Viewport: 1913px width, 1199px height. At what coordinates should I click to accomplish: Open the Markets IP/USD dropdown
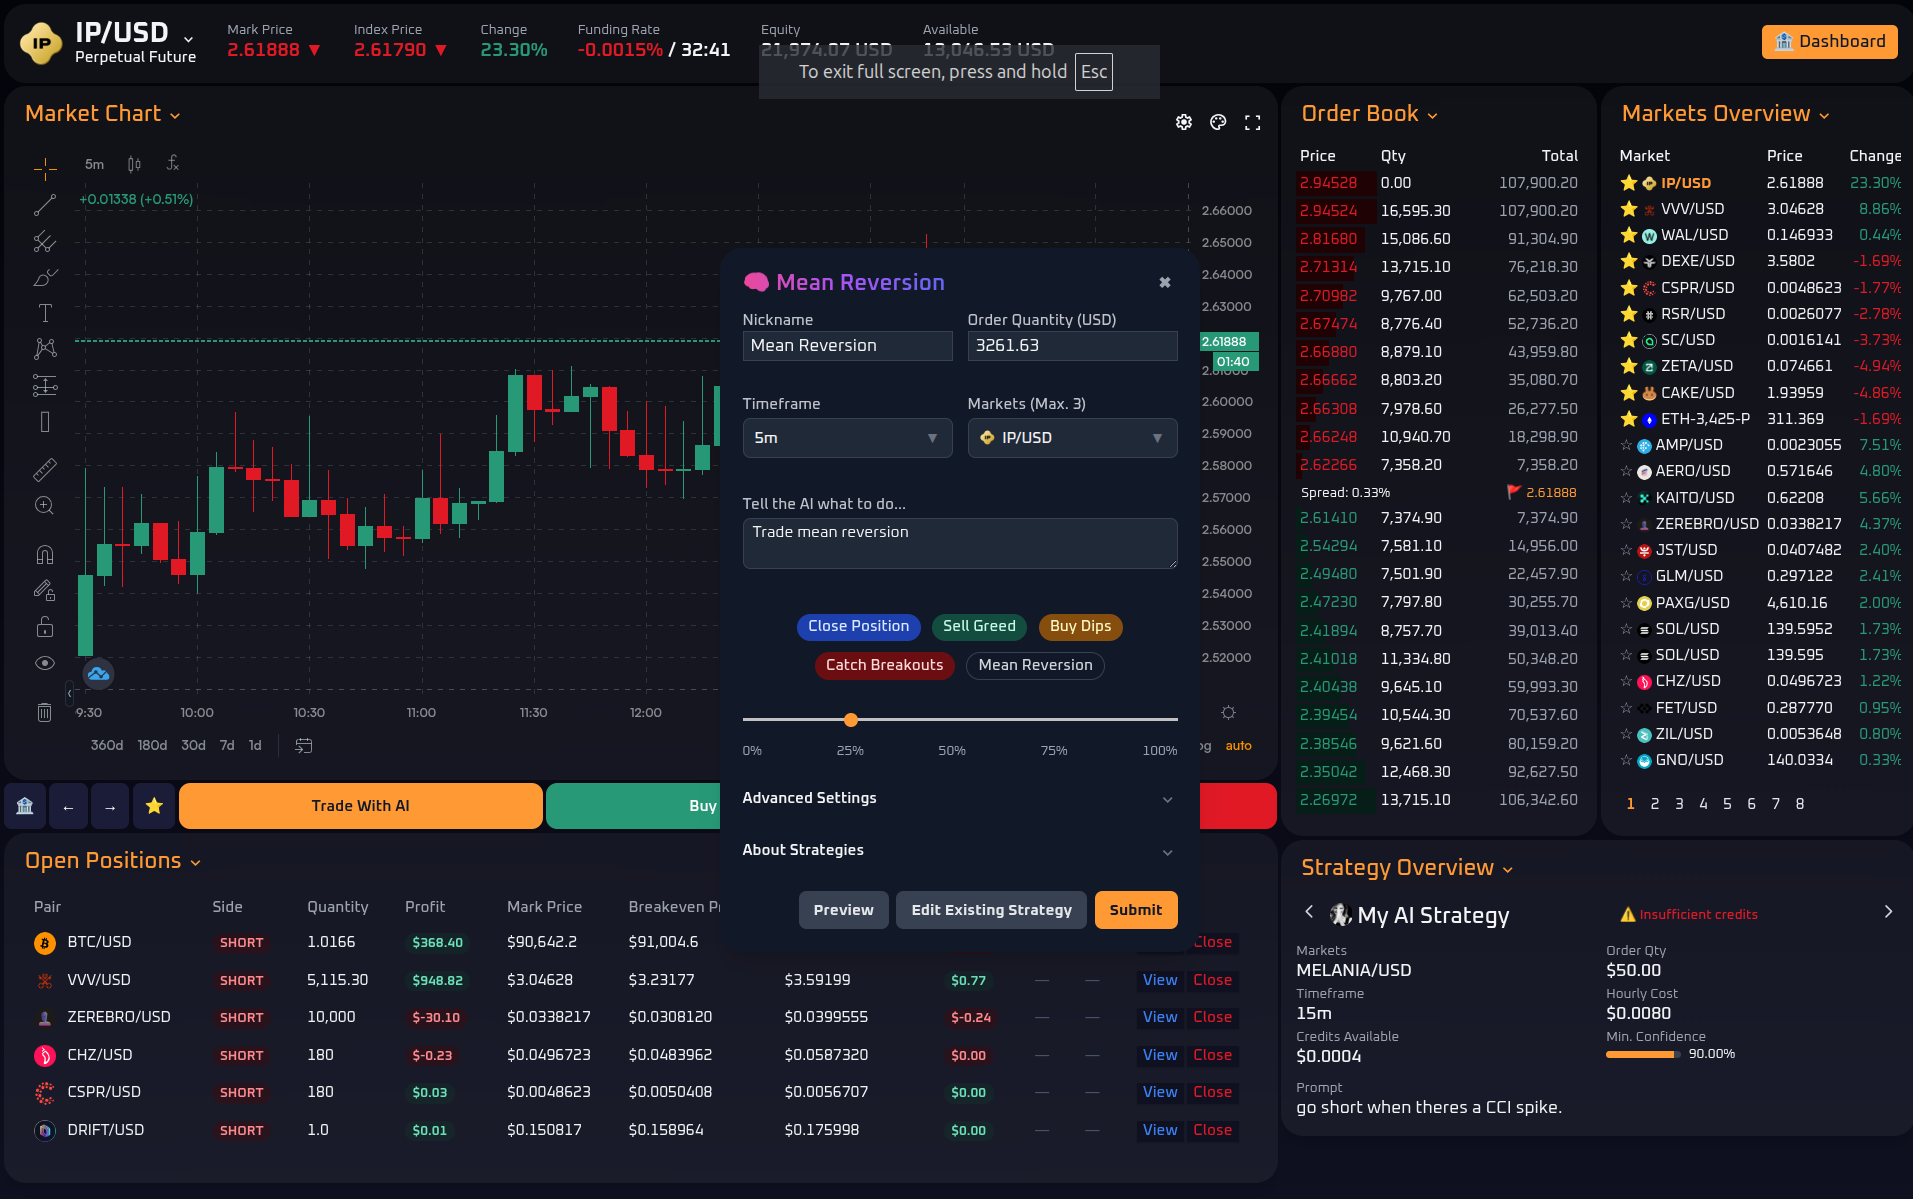[x=1071, y=438]
